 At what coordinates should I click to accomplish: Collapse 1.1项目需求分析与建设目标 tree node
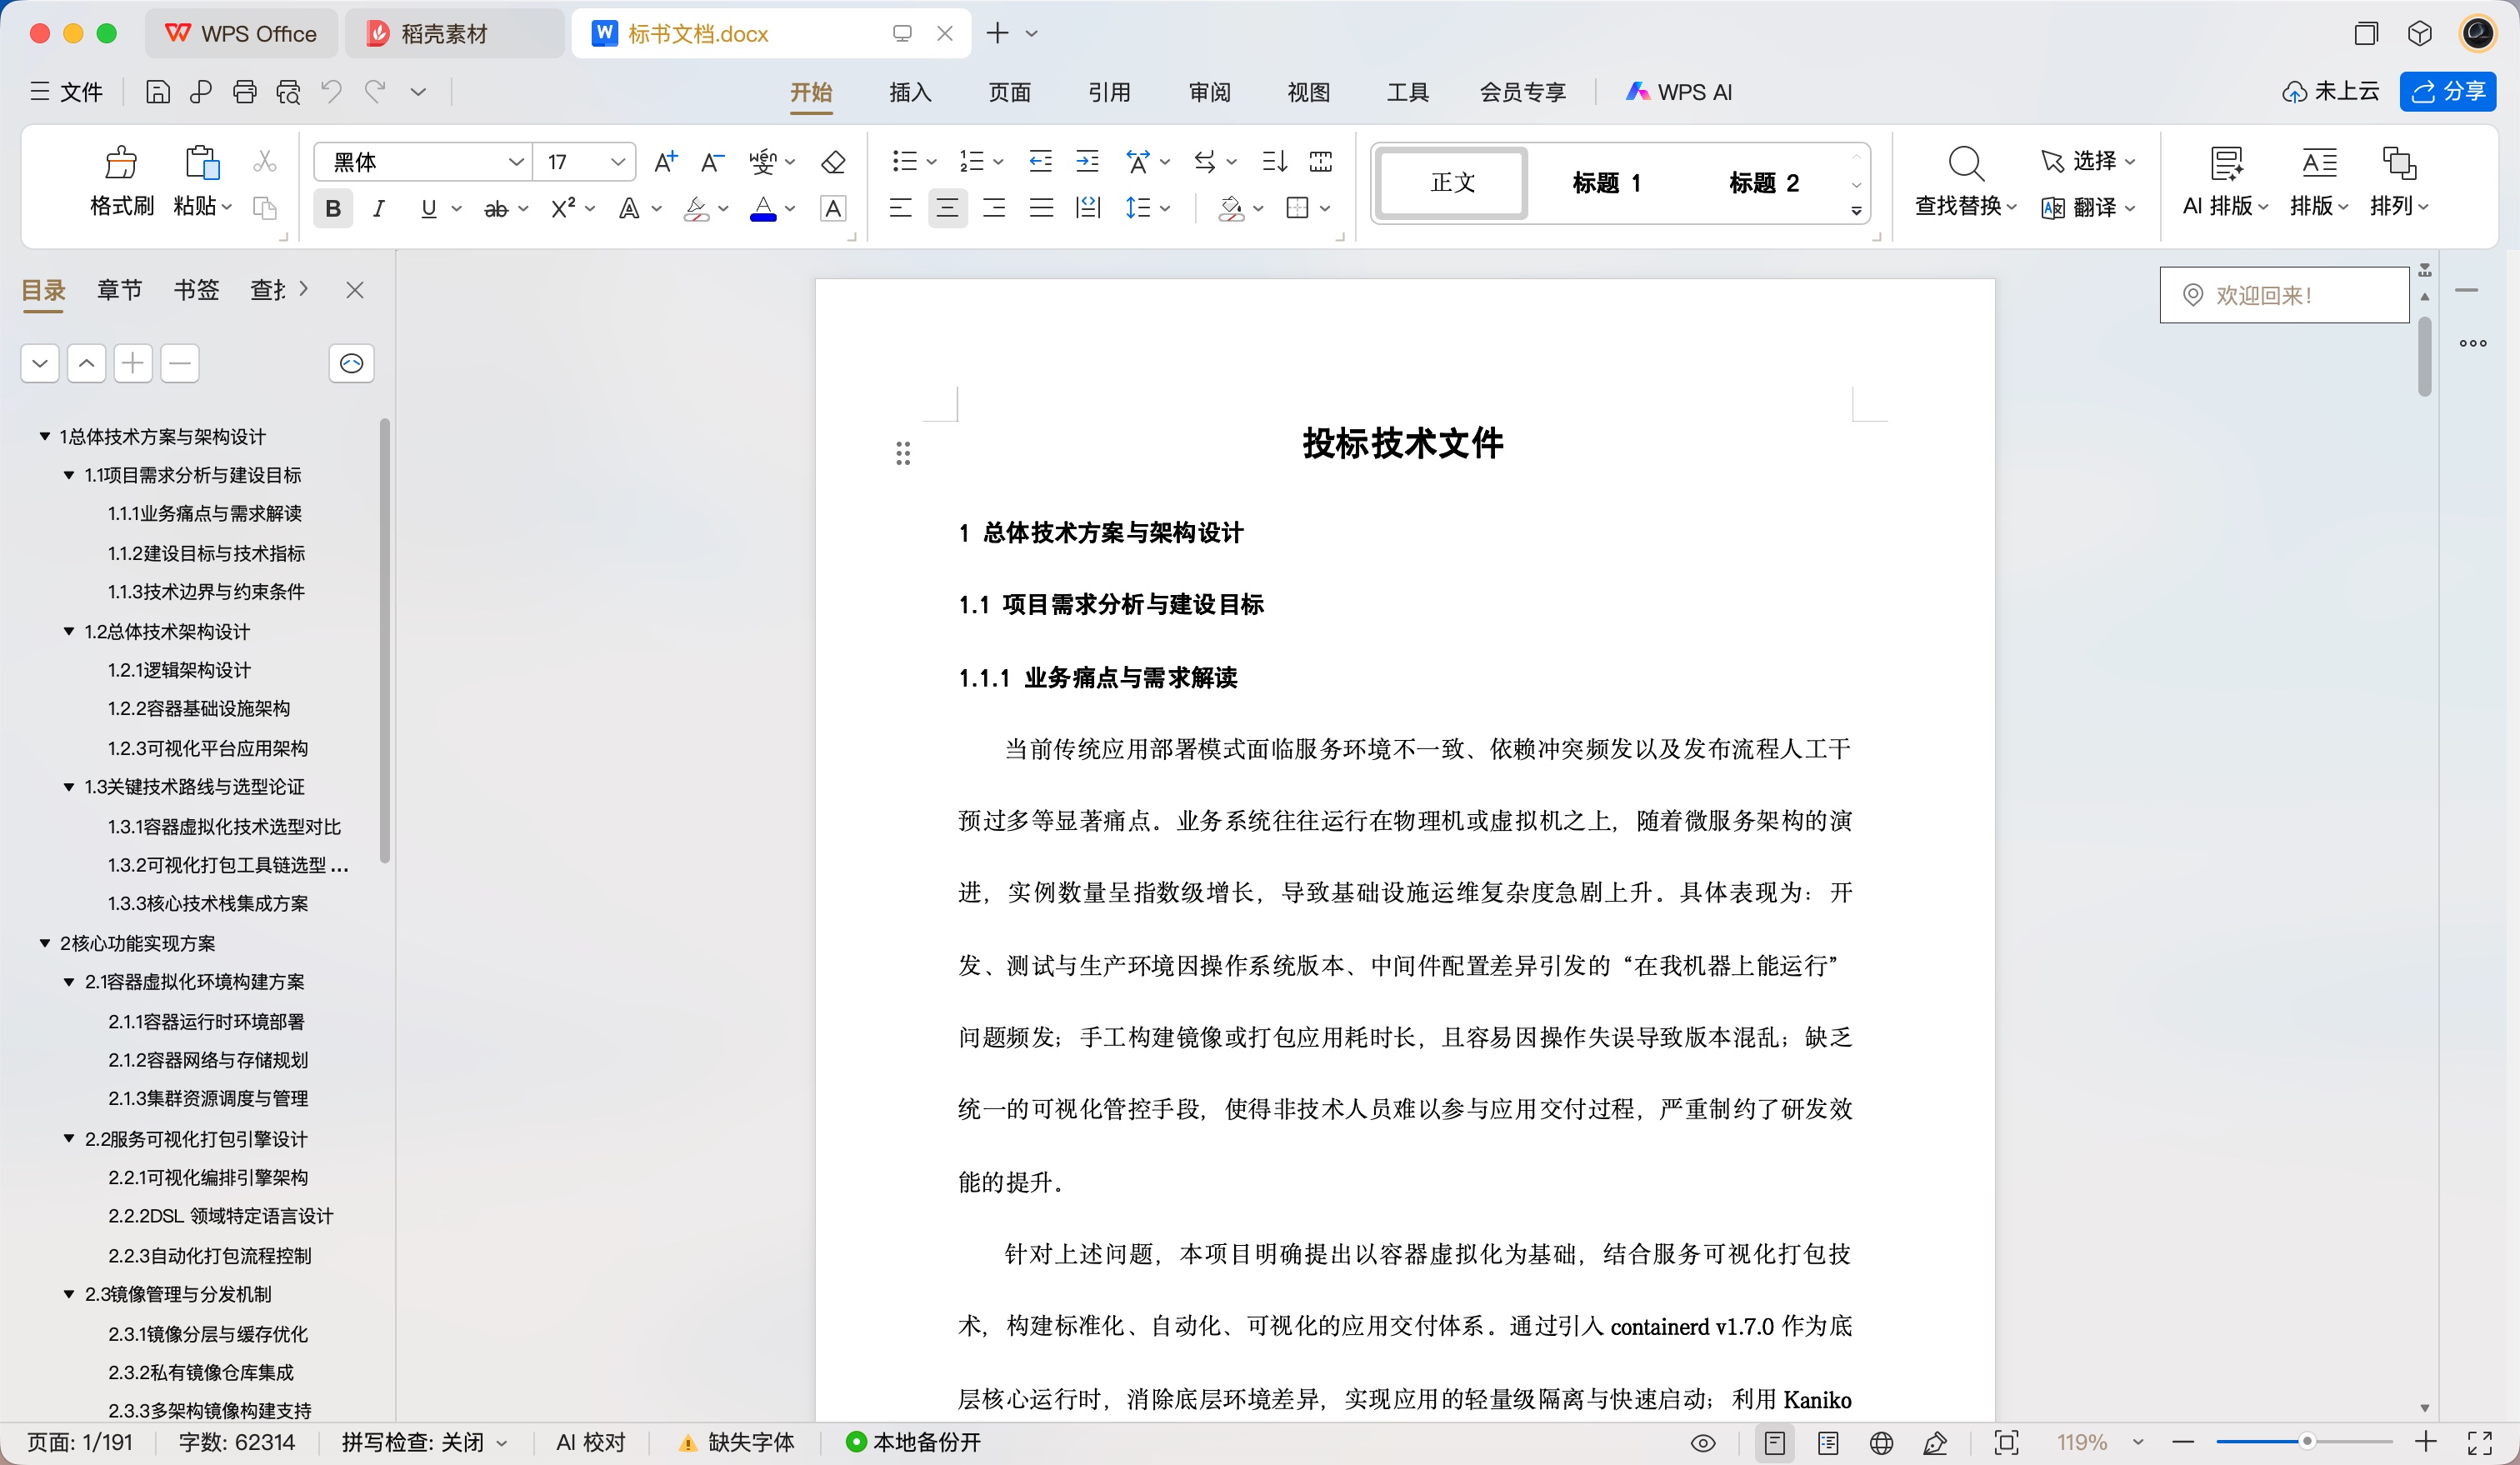[x=69, y=475]
